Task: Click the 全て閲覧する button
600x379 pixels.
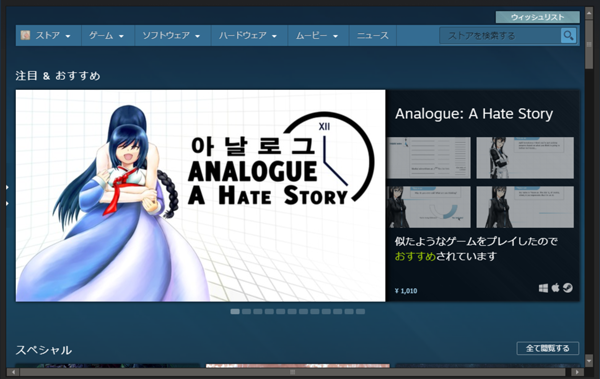Action: 548,348
